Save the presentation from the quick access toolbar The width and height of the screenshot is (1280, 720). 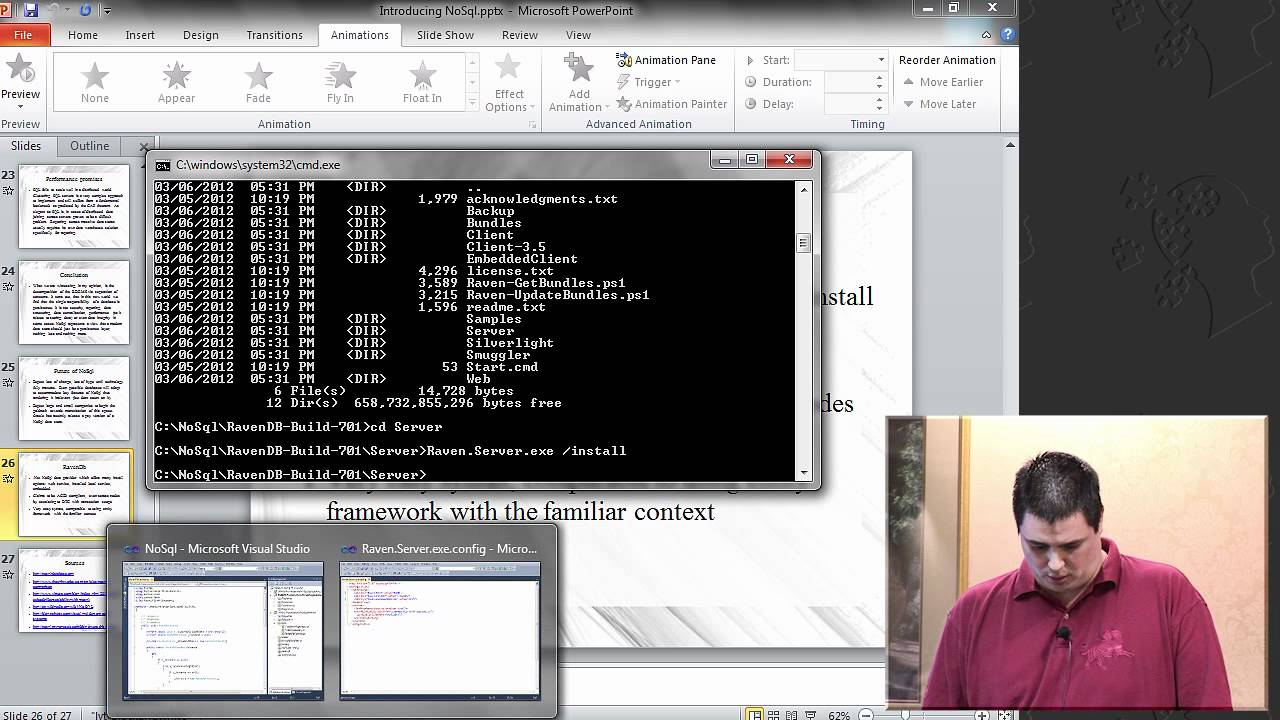point(30,10)
